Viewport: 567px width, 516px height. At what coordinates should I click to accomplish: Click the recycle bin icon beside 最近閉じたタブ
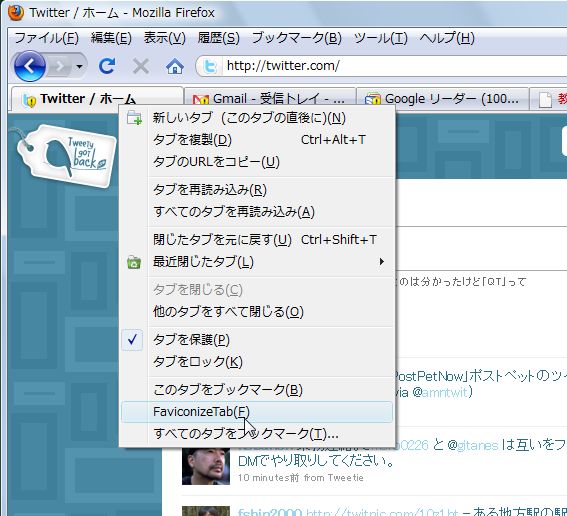[134, 262]
